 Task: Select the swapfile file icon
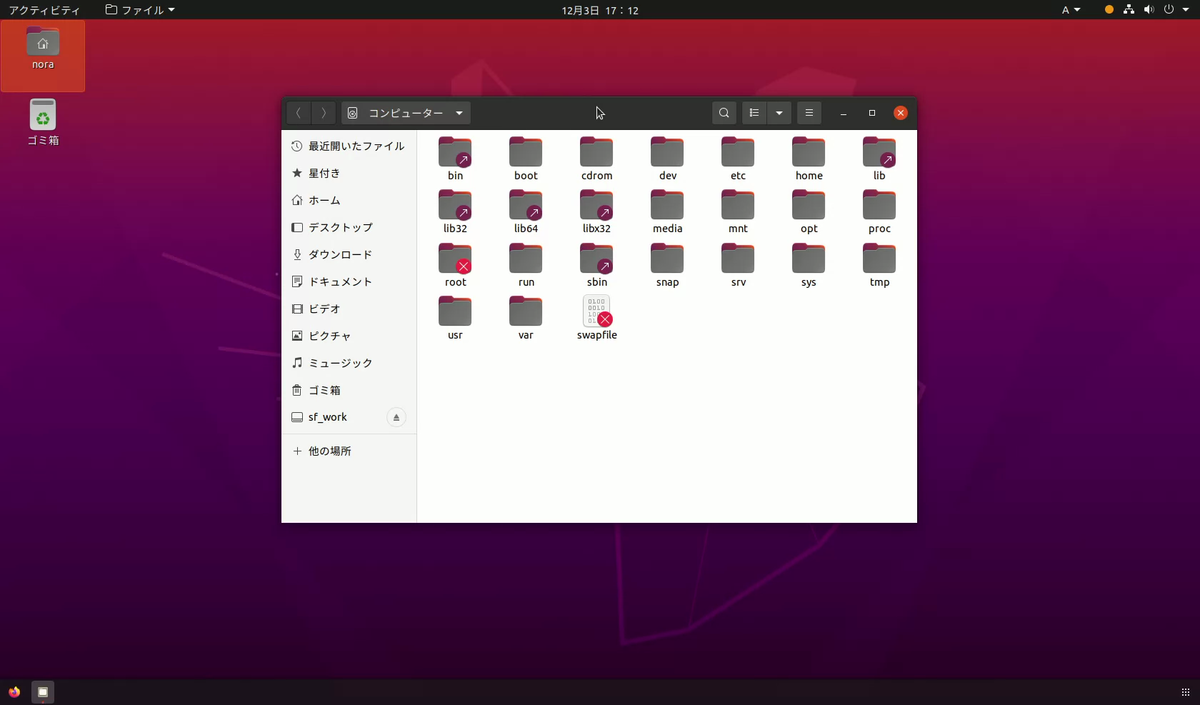click(596, 312)
